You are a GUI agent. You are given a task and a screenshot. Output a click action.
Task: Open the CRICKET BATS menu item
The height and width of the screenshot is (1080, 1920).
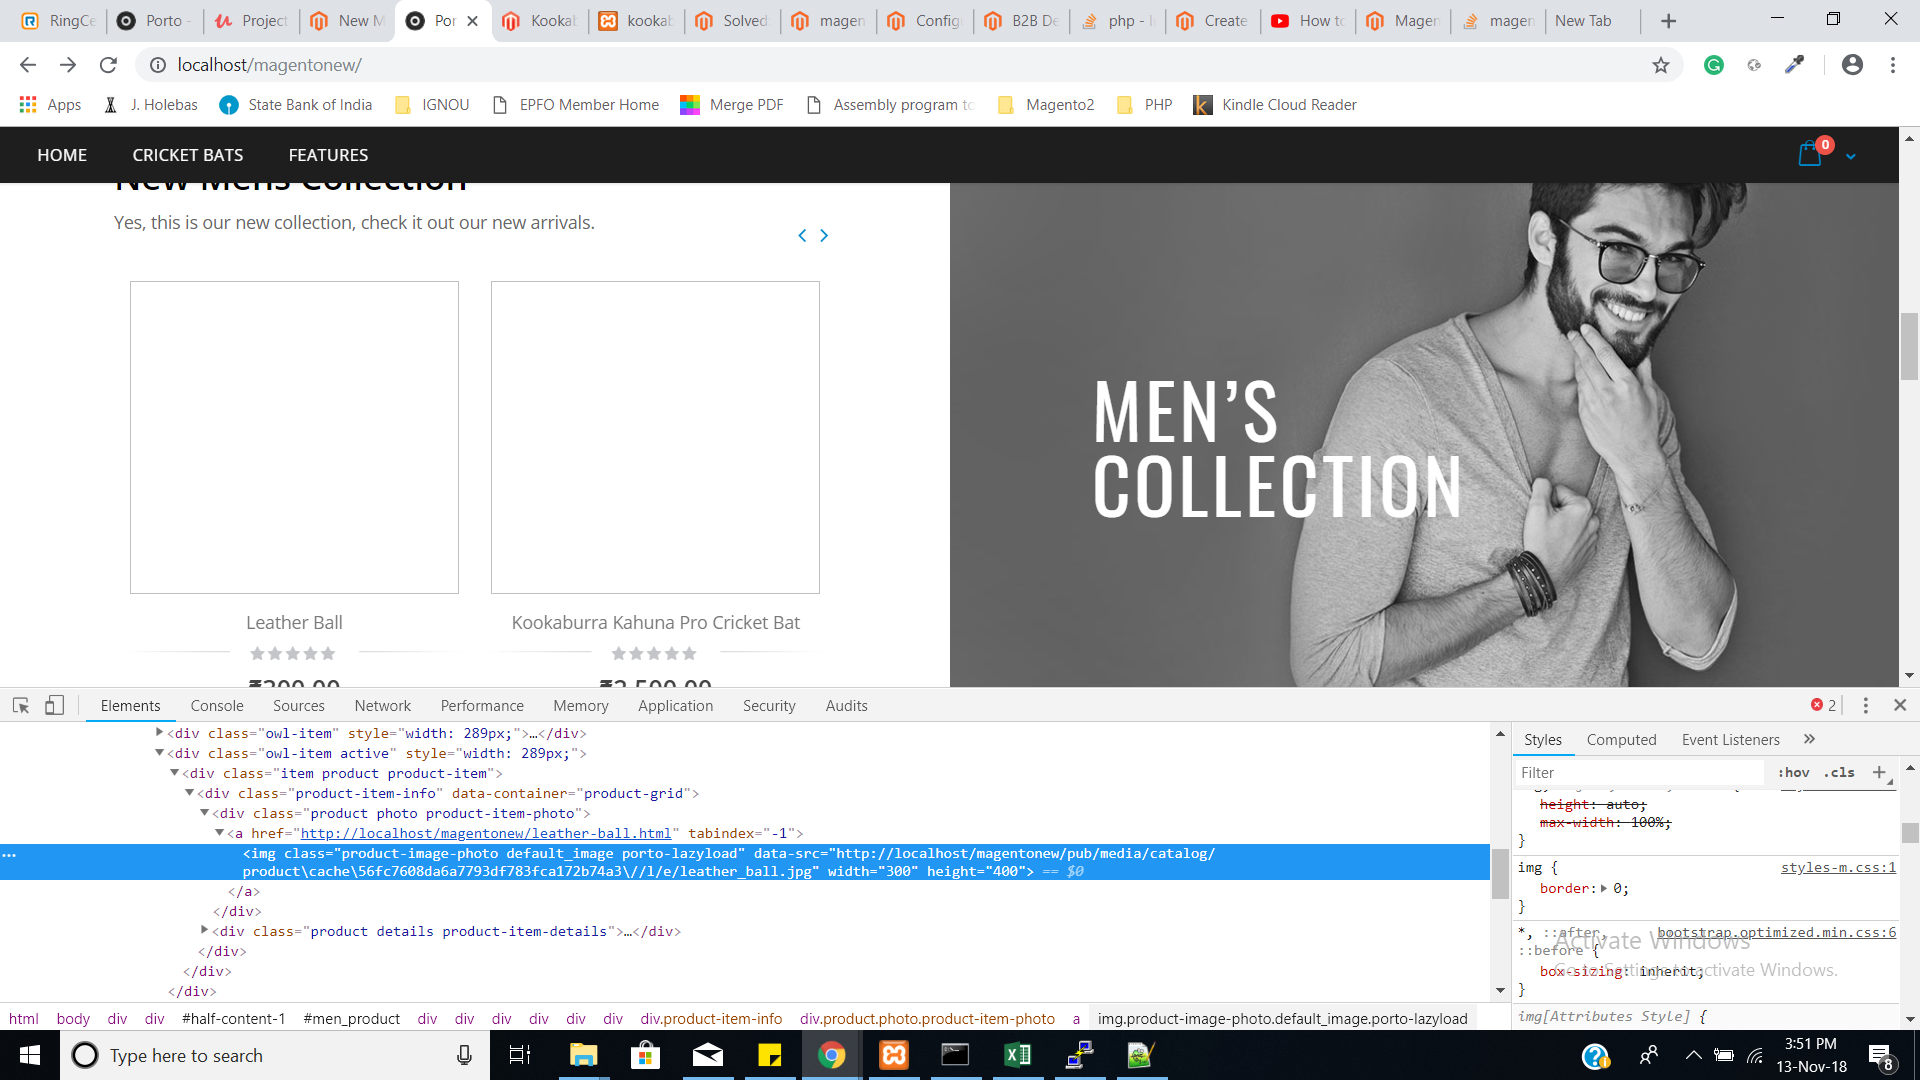(x=187, y=155)
